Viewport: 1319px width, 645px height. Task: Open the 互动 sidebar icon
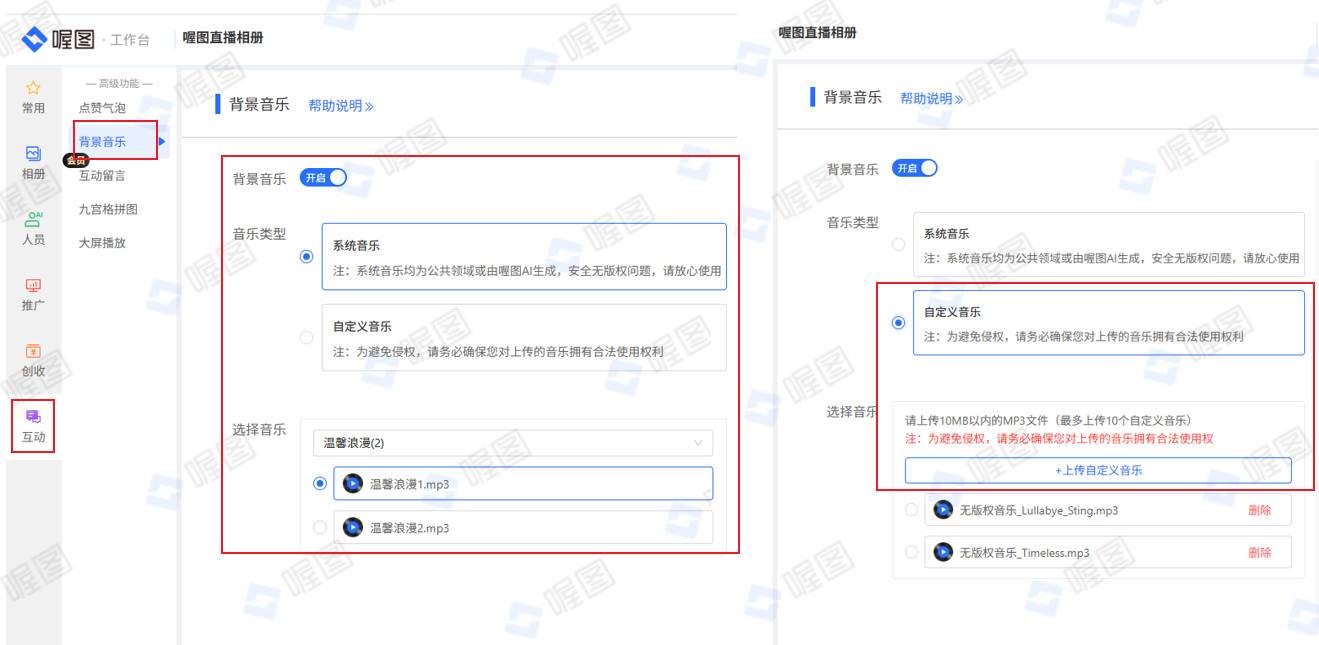pyautogui.click(x=33, y=417)
